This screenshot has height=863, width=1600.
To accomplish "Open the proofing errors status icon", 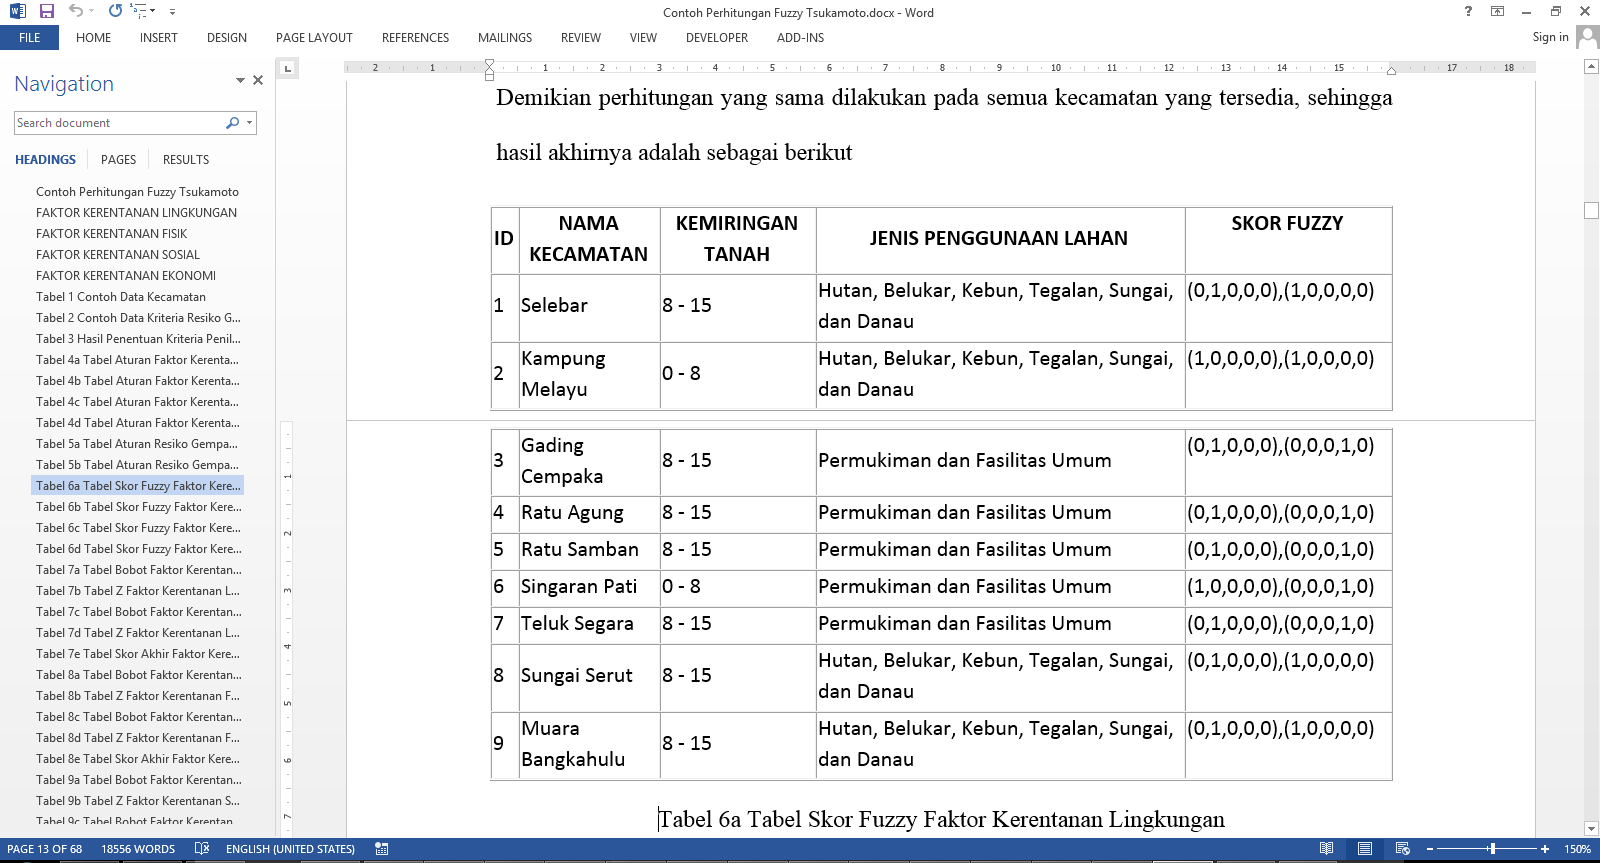I will pyautogui.click(x=202, y=849).
